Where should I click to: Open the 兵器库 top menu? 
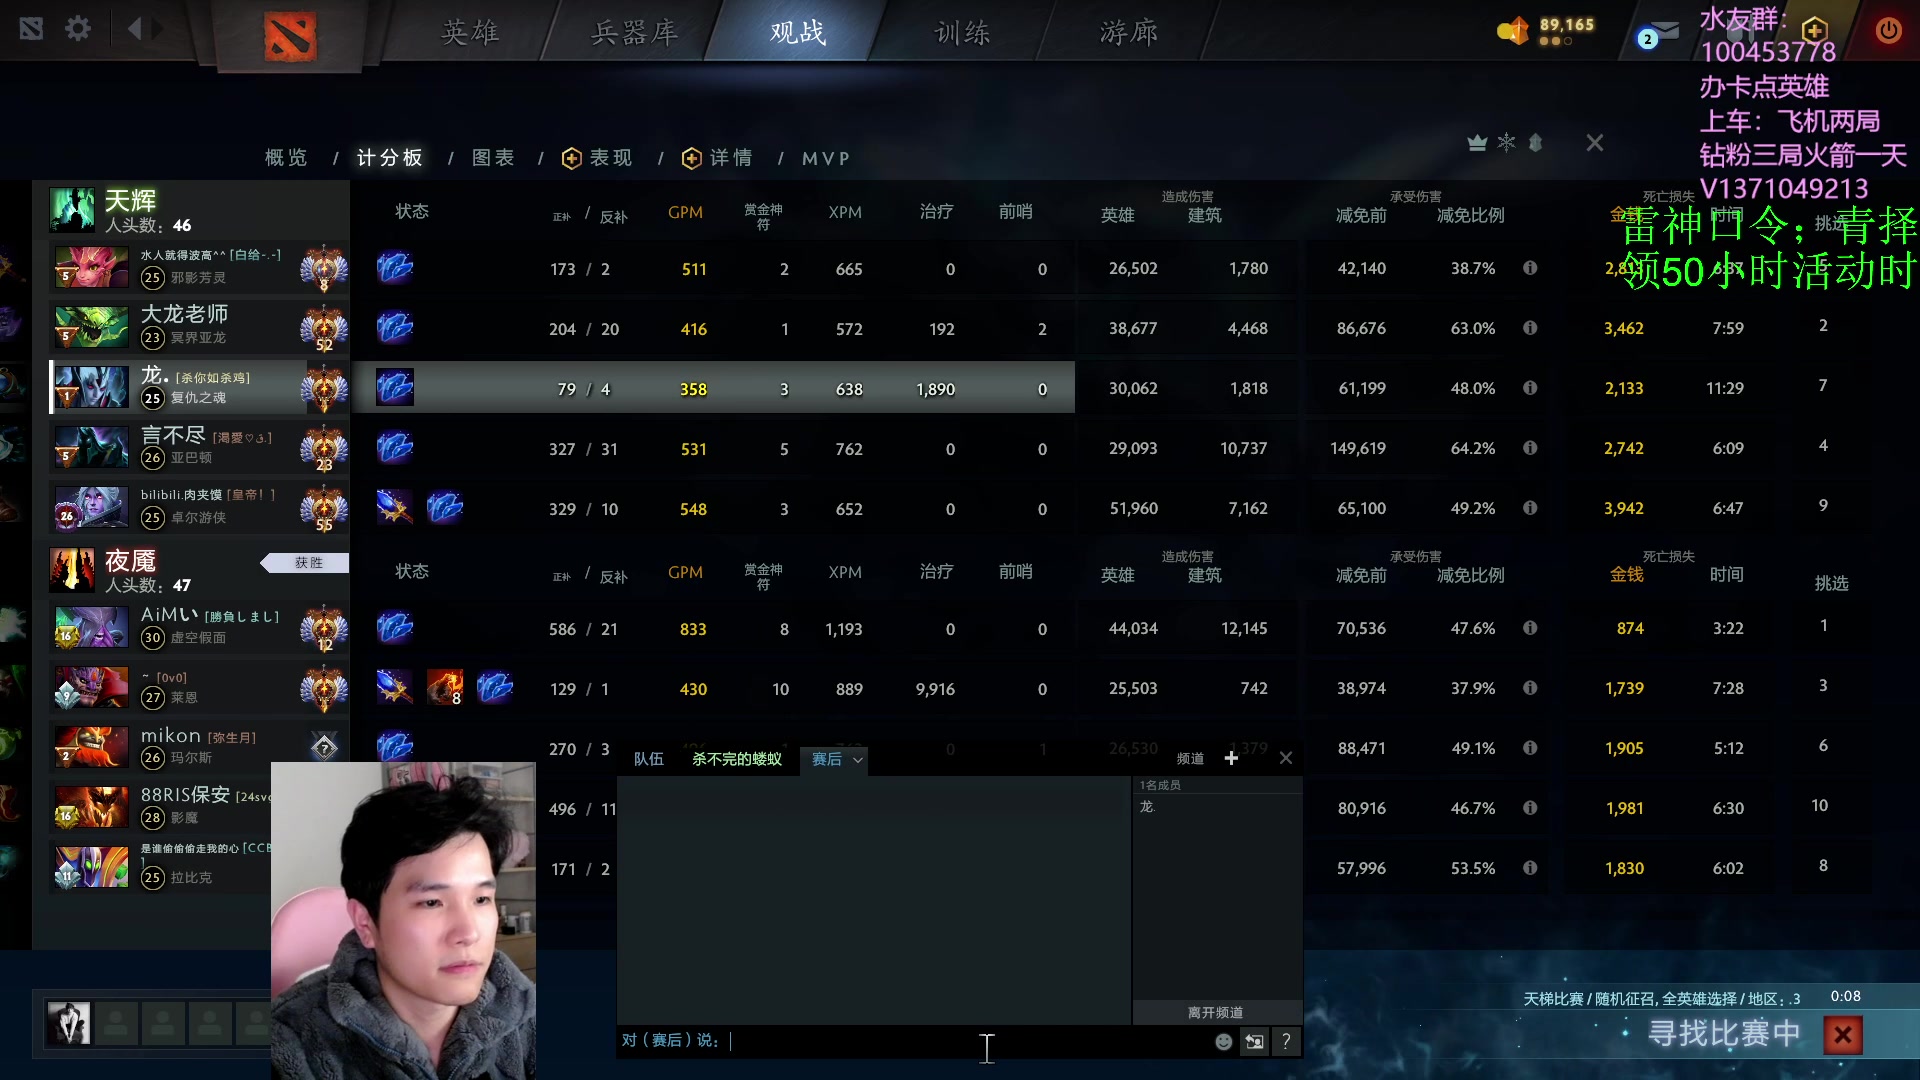tap(634, 33)
